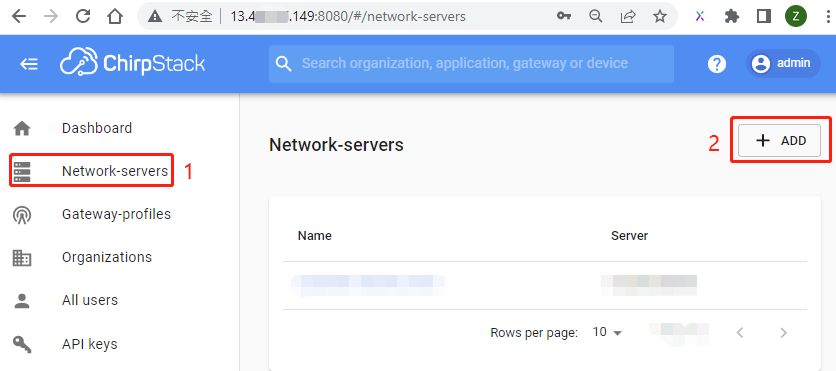Click the blurred server address cell
The height and width of the screenshot is (371, 836).
point(649,286)
